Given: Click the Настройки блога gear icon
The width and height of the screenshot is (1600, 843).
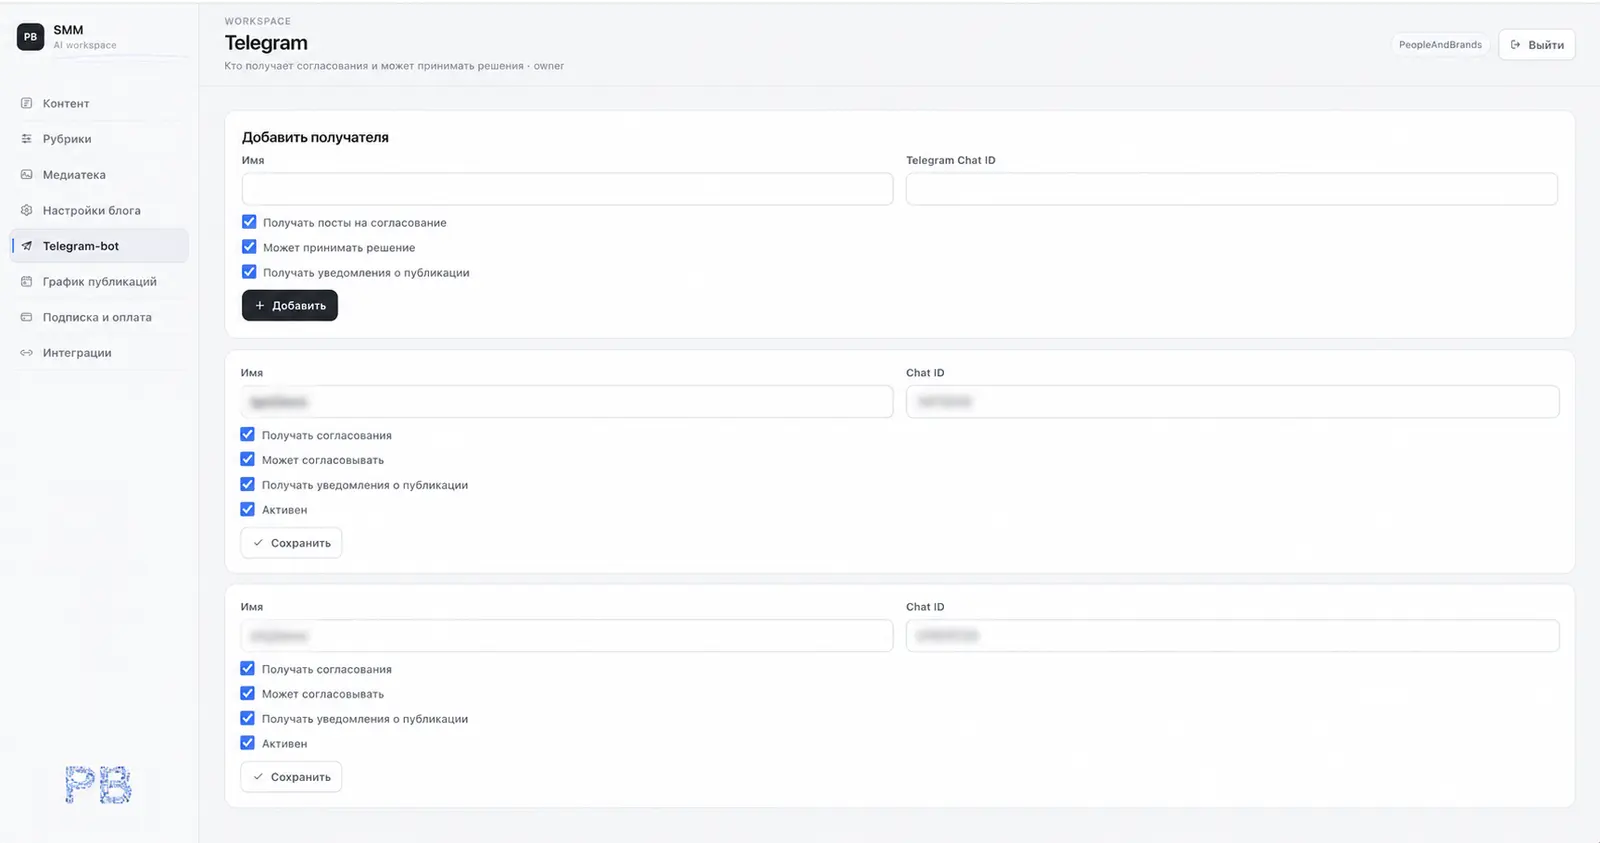Looking at the screenshot, I should click(27, 210).
